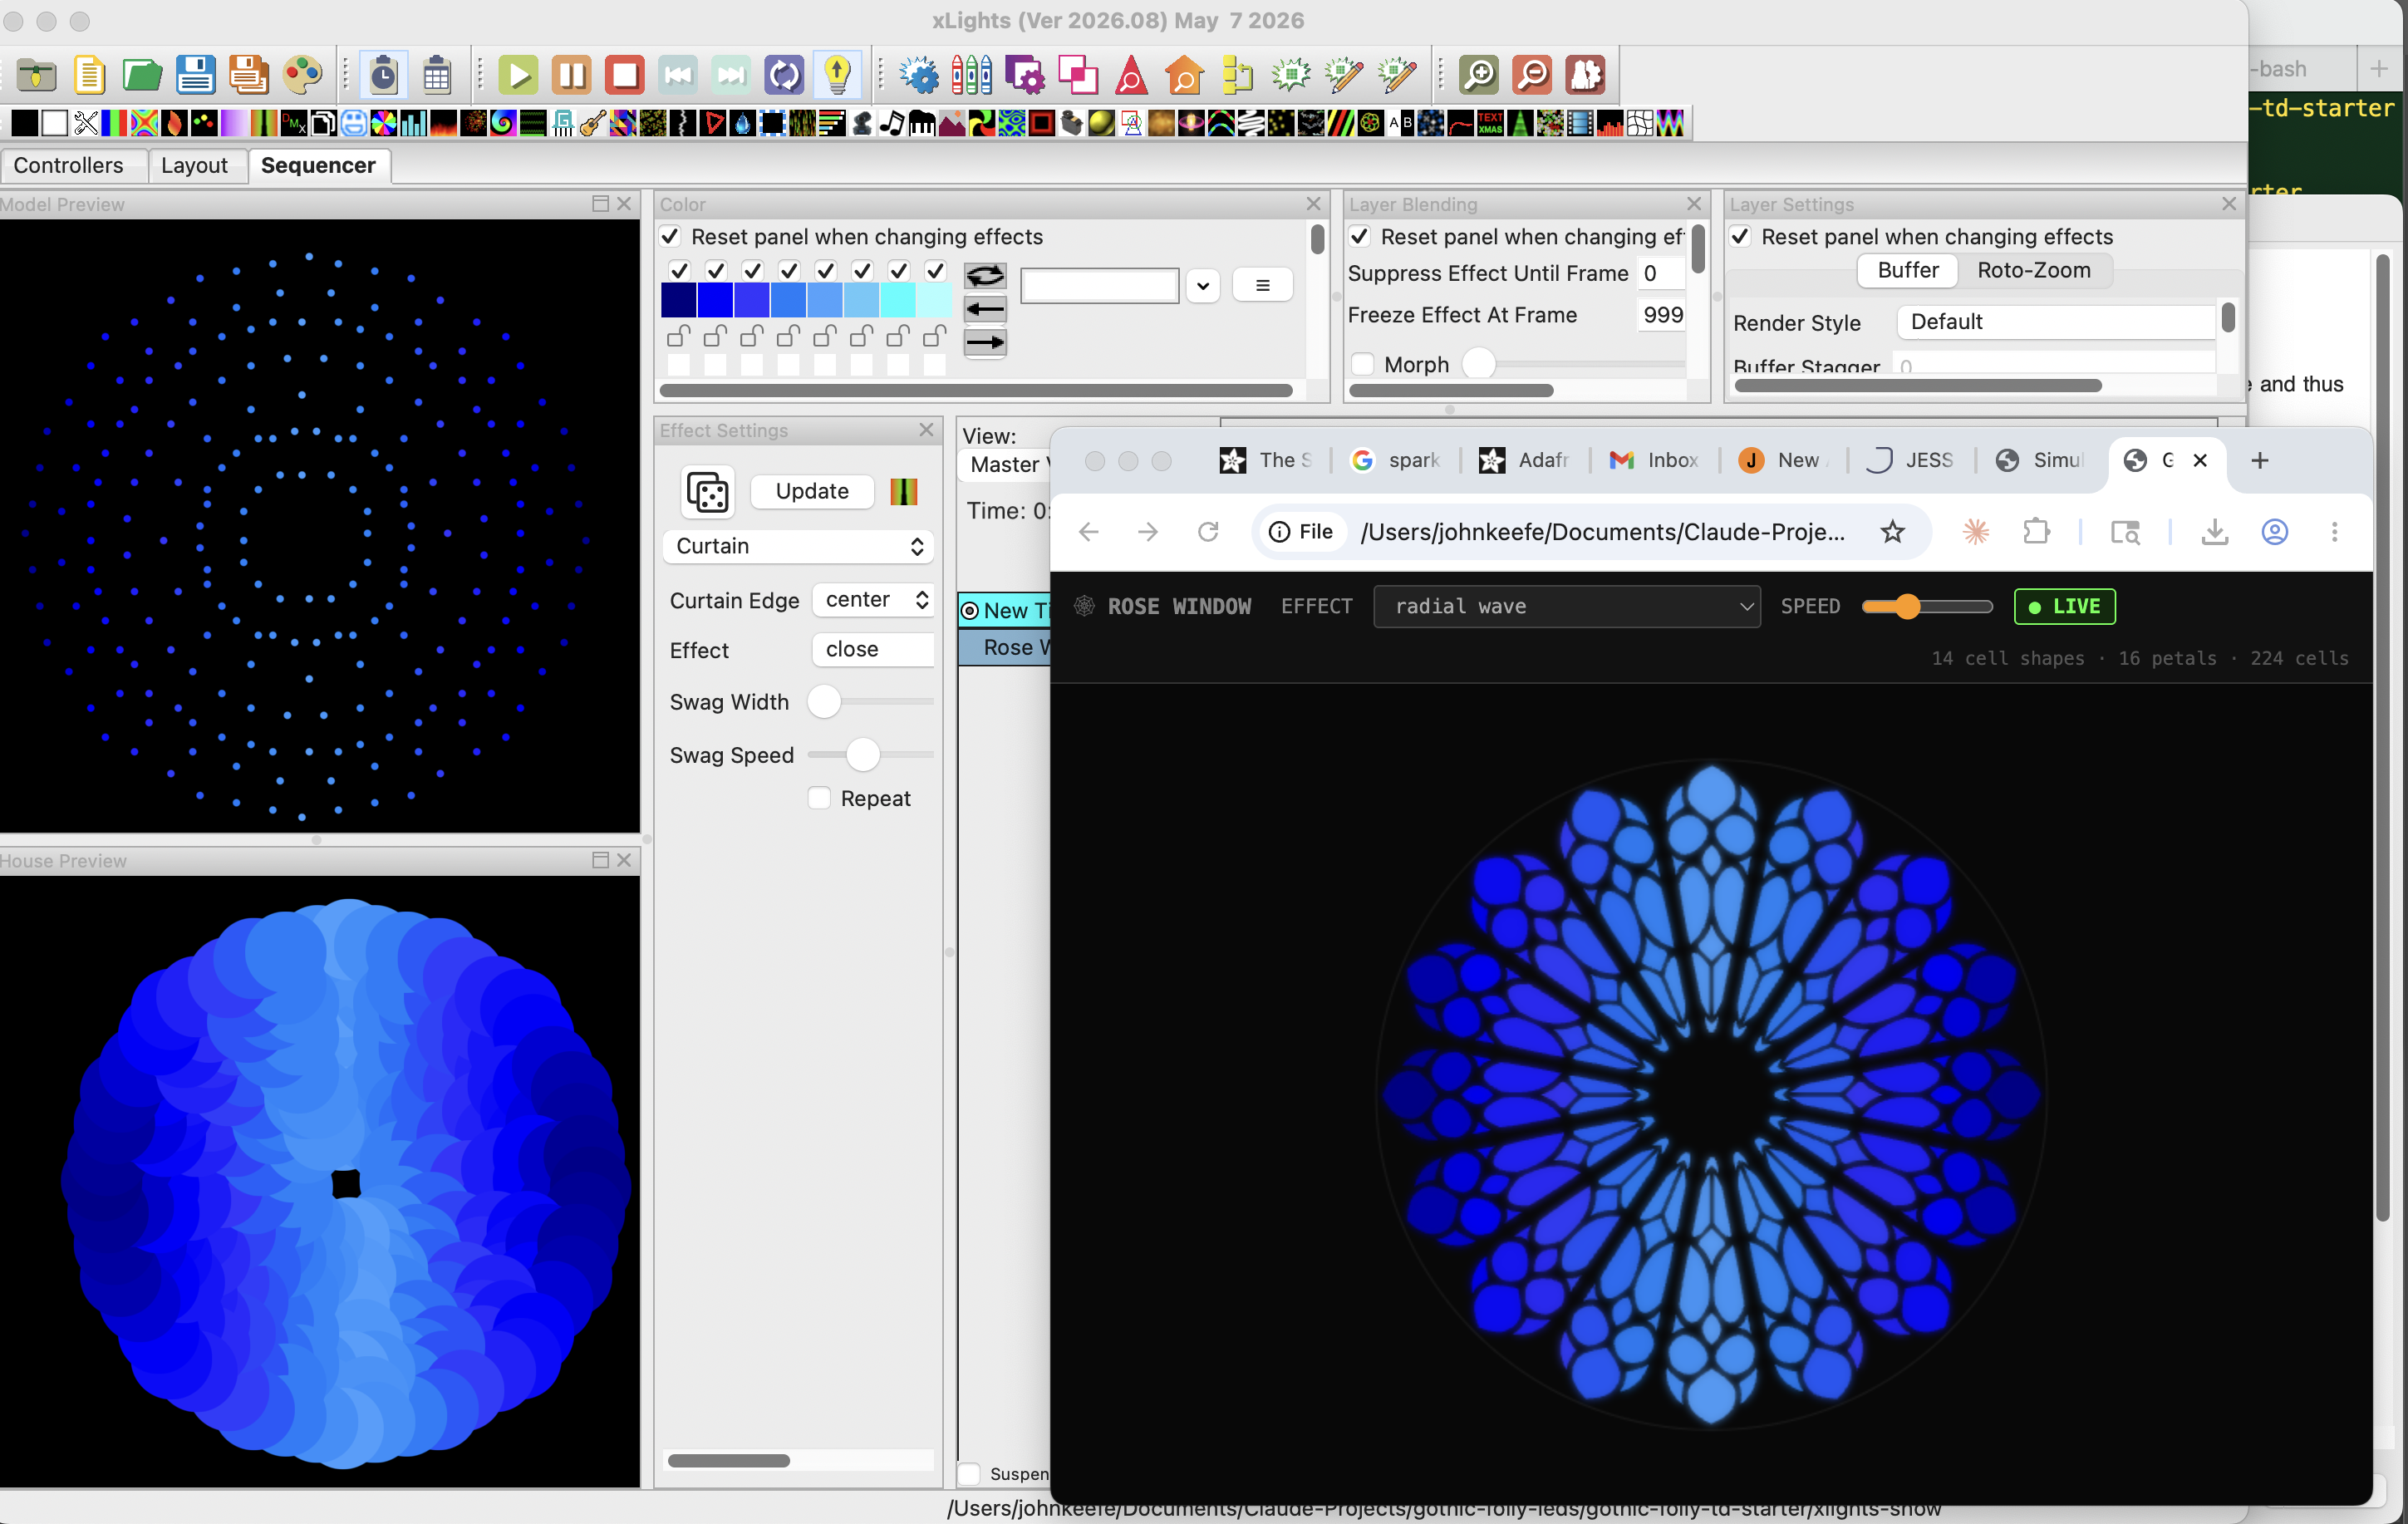The image size is (2408, 1524).
Task: Bookmark page with star icon
Action: (x=1892, y=532)
